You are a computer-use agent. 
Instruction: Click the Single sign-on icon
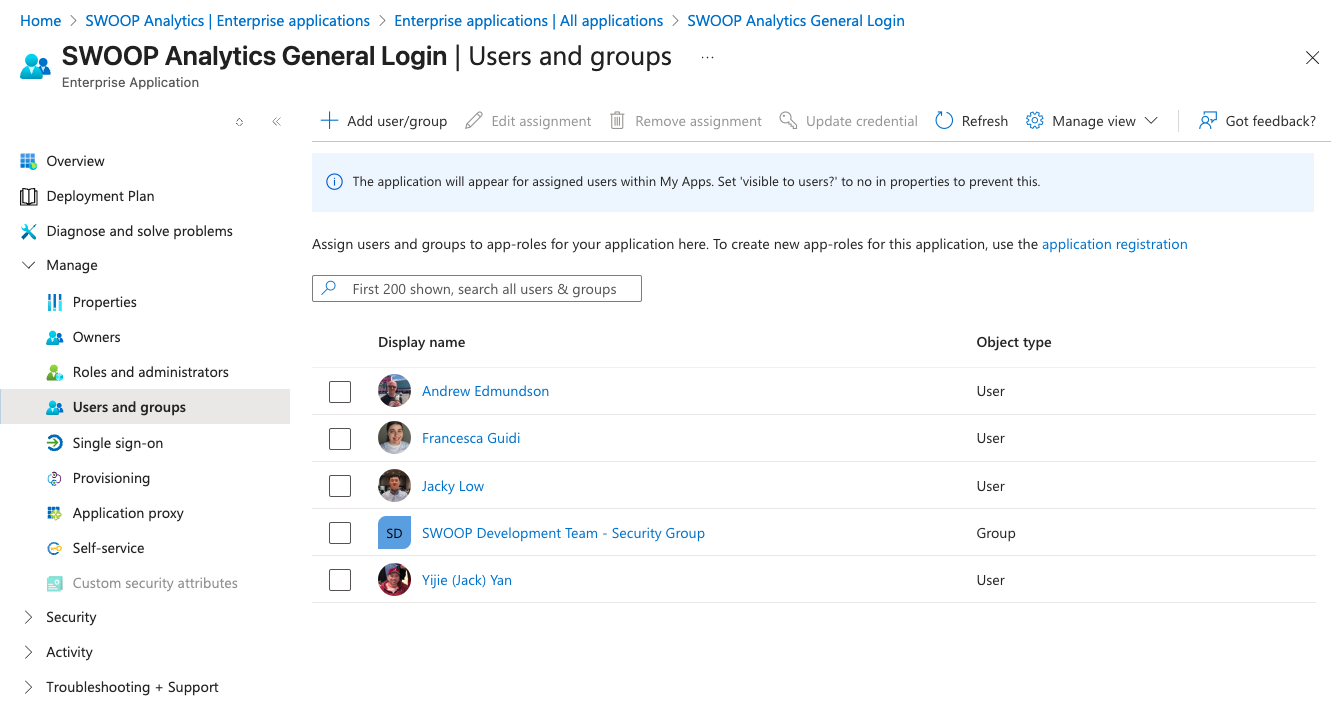coord(55,443)
